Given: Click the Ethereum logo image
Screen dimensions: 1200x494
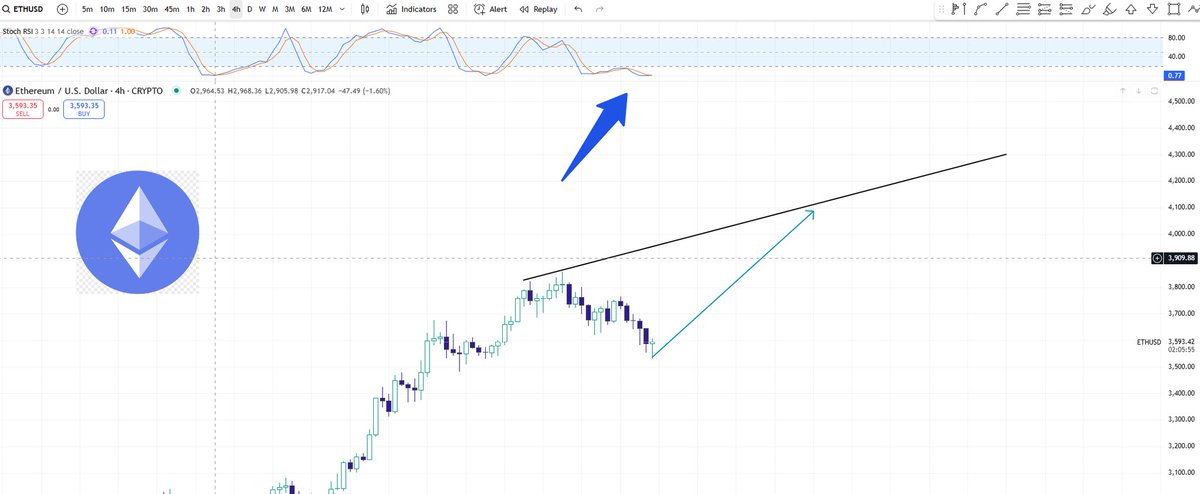Looking at the screenshot, I should pos(137,233).
